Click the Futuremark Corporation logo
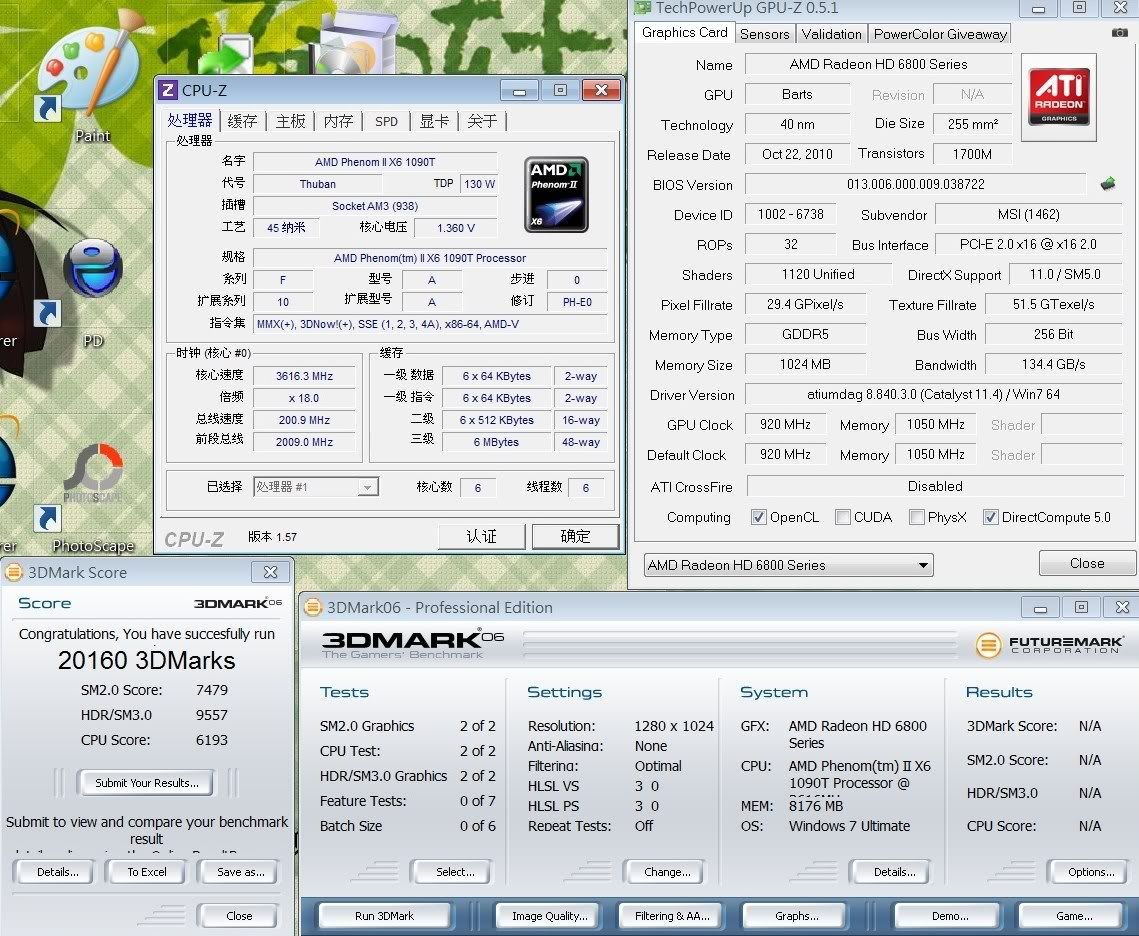The image size is (1139, 936). point(1050,644)
